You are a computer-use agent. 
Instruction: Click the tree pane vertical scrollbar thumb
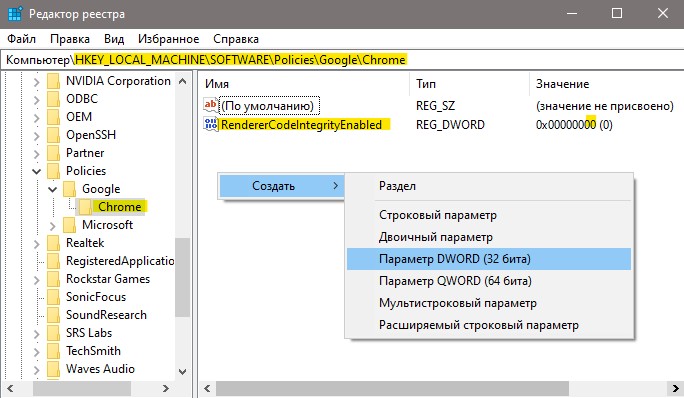click(x=182, y=277)
